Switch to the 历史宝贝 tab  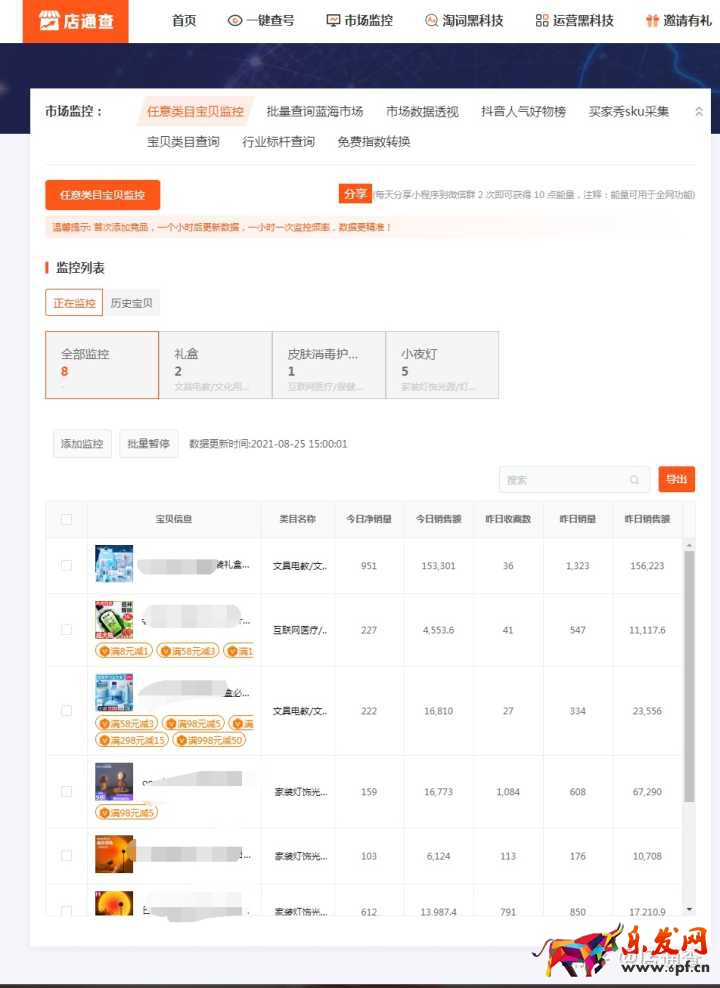tap(132, 303)
